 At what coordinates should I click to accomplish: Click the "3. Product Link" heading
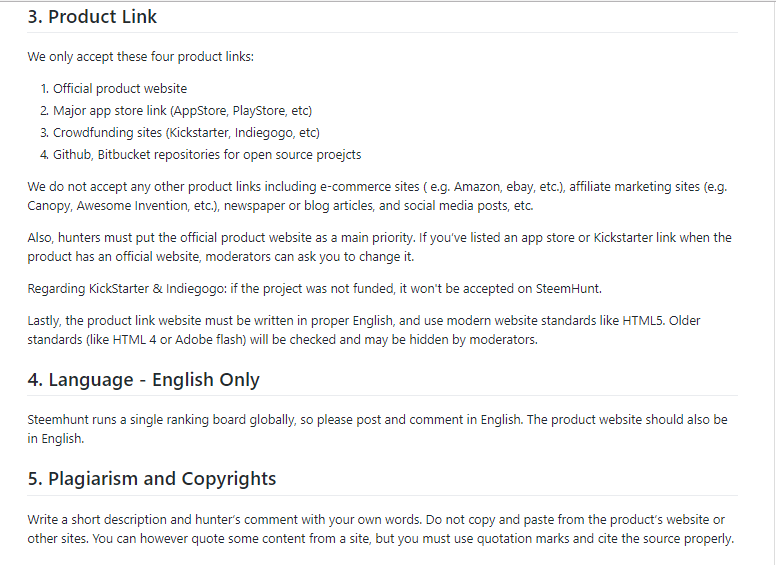[92, 17]
